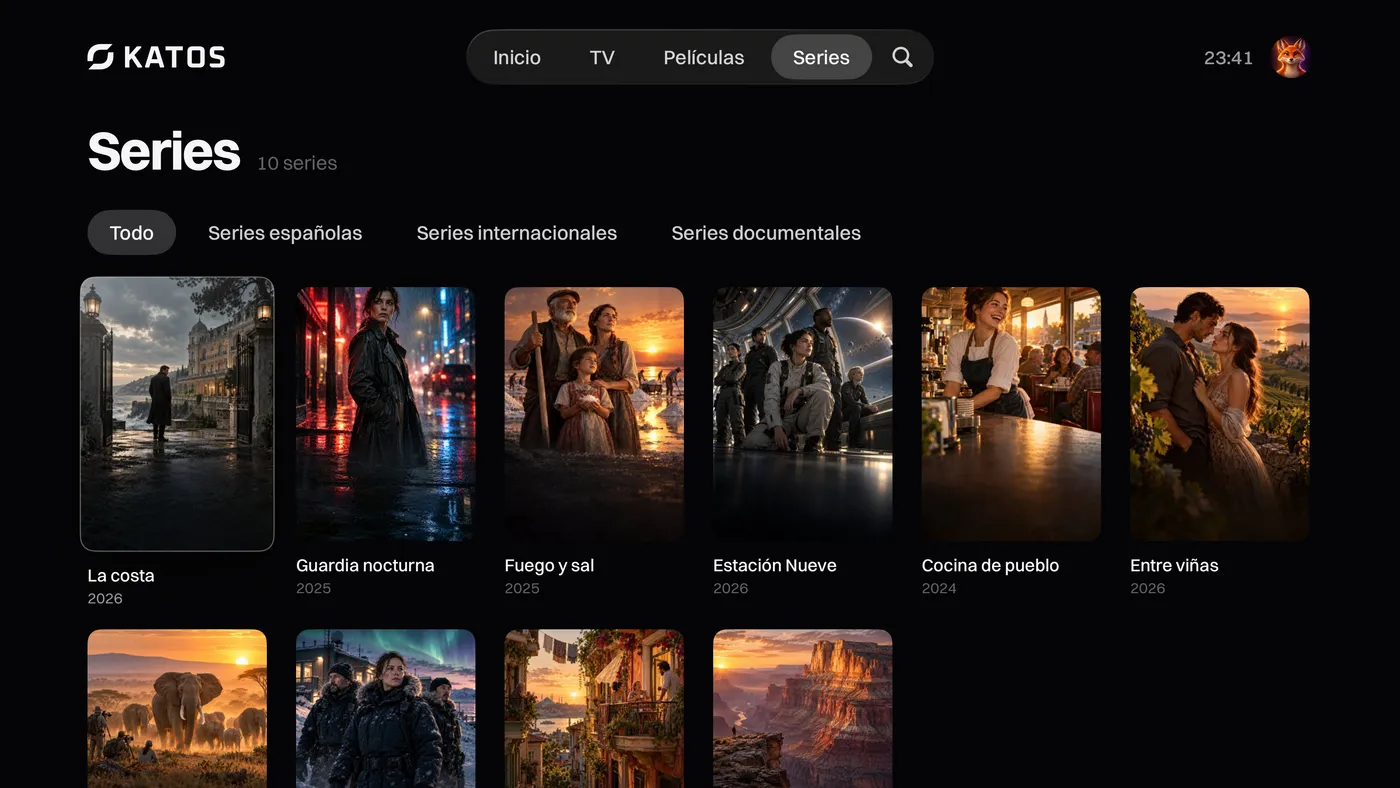Filter by Series internacionales

point(517,233)
